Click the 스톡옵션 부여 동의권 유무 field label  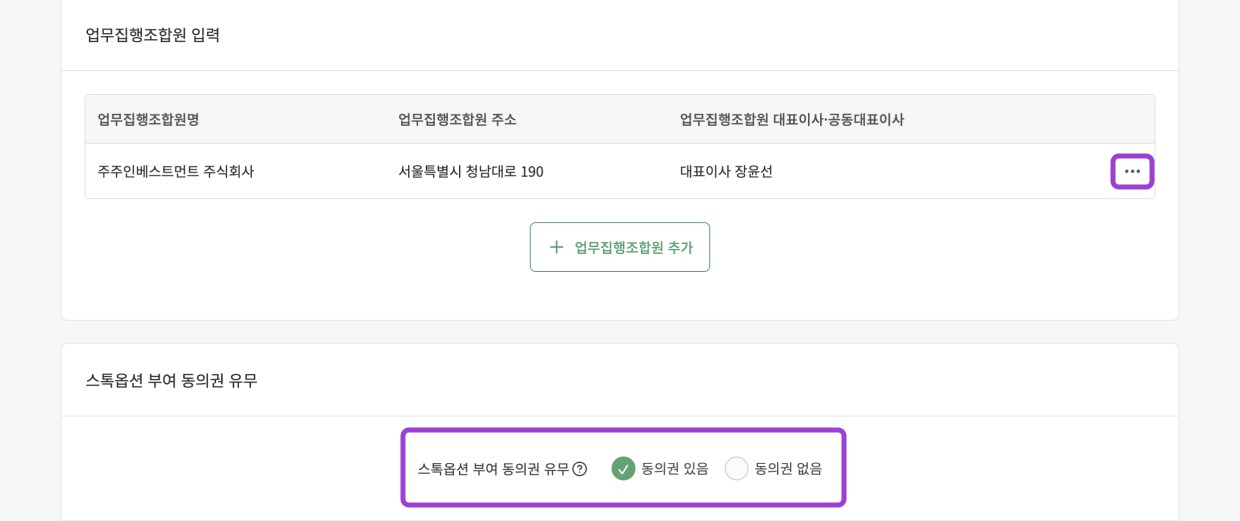coord(493,468)
